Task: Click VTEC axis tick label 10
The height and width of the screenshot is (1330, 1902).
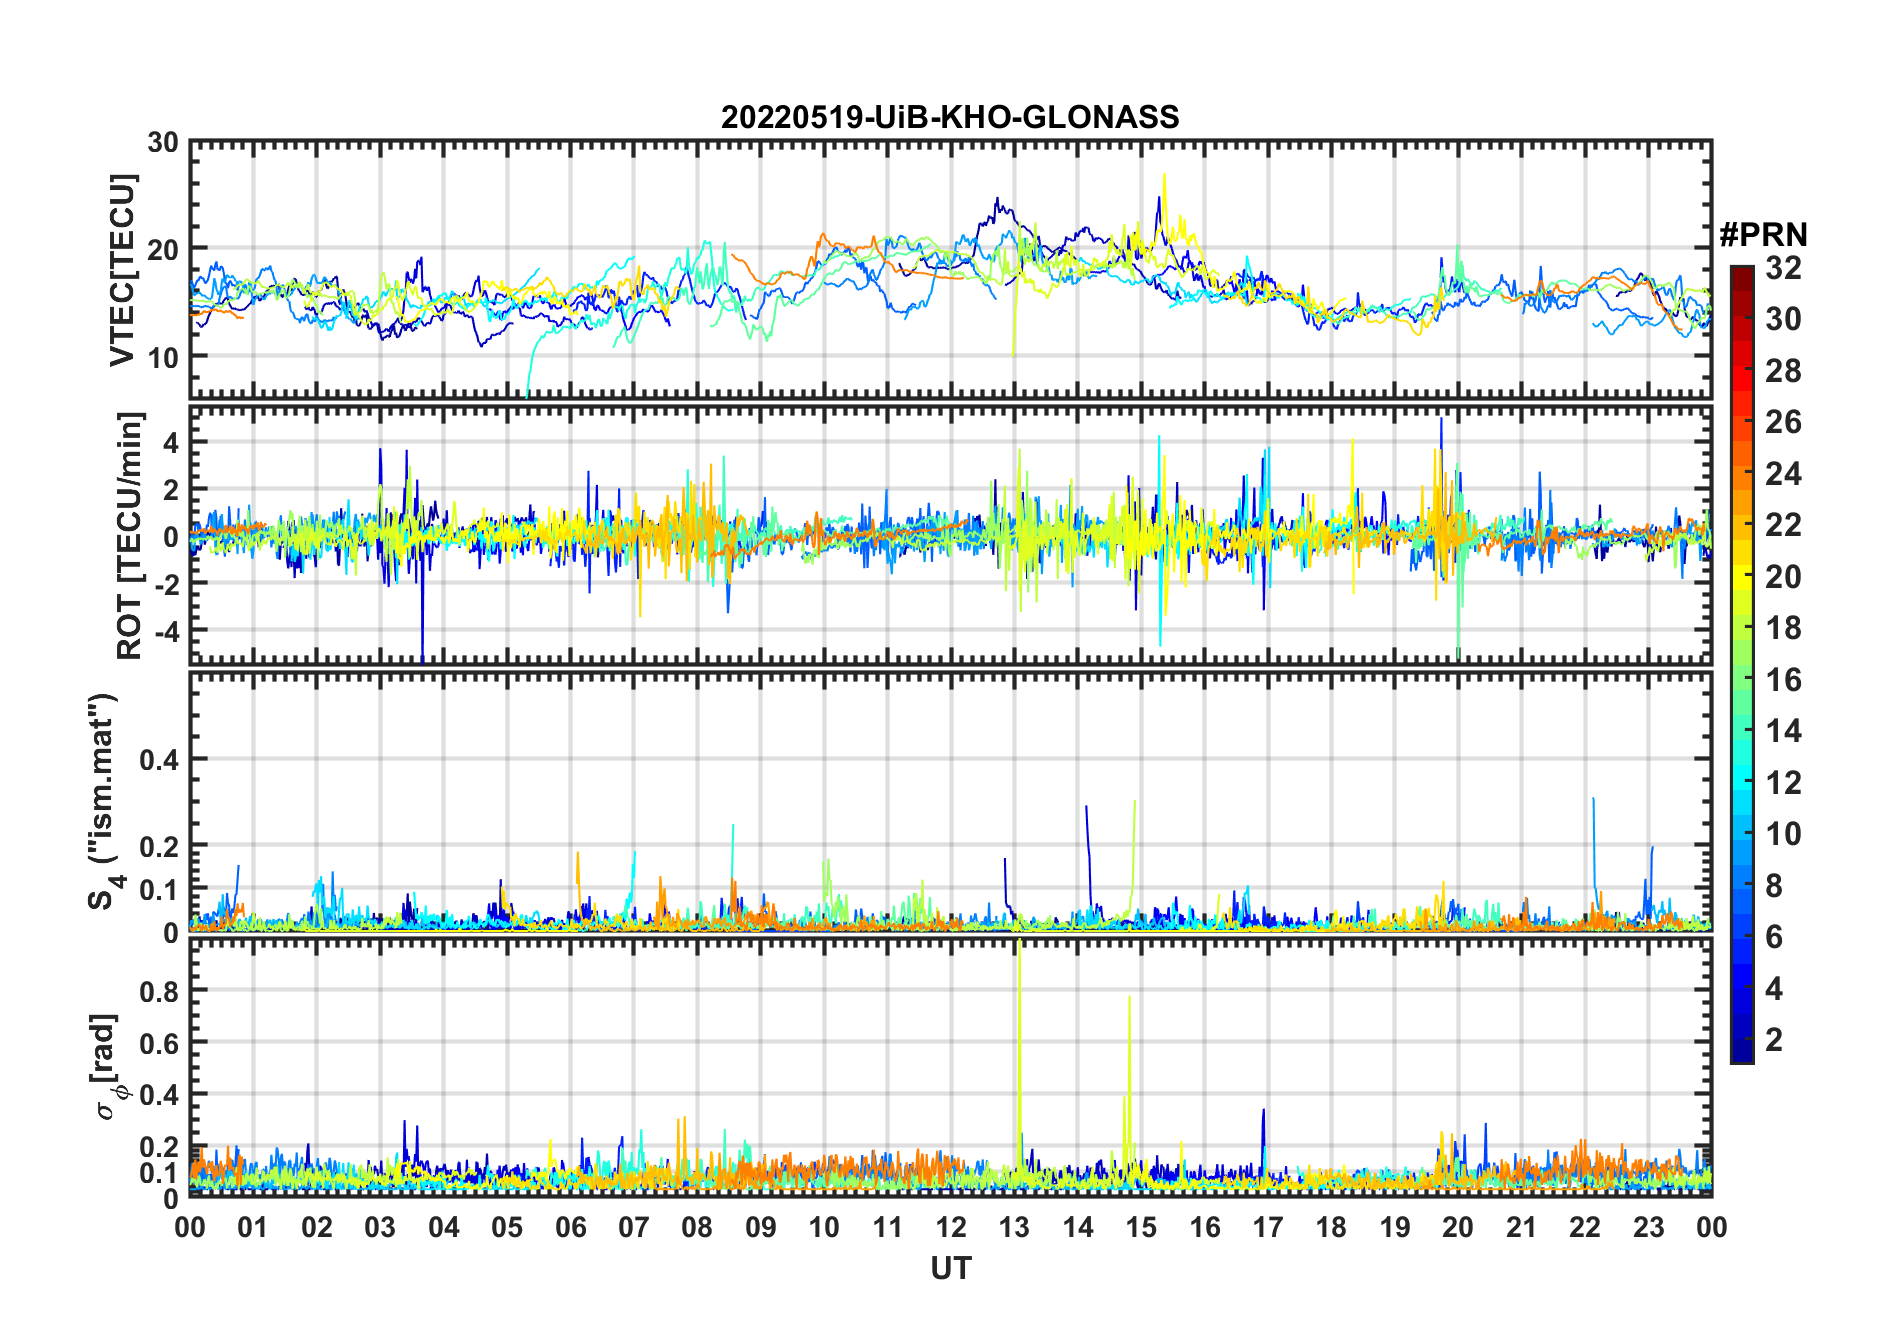Action: click(163, 357)
